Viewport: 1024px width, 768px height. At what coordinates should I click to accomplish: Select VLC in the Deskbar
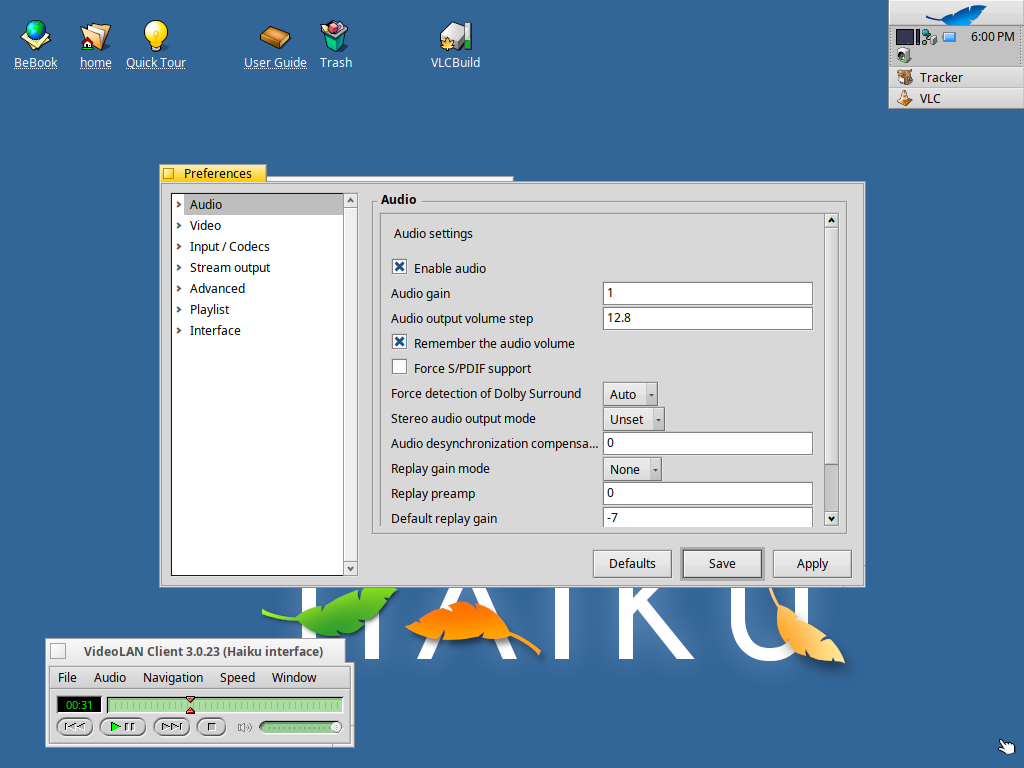click(x=956, y=98)
